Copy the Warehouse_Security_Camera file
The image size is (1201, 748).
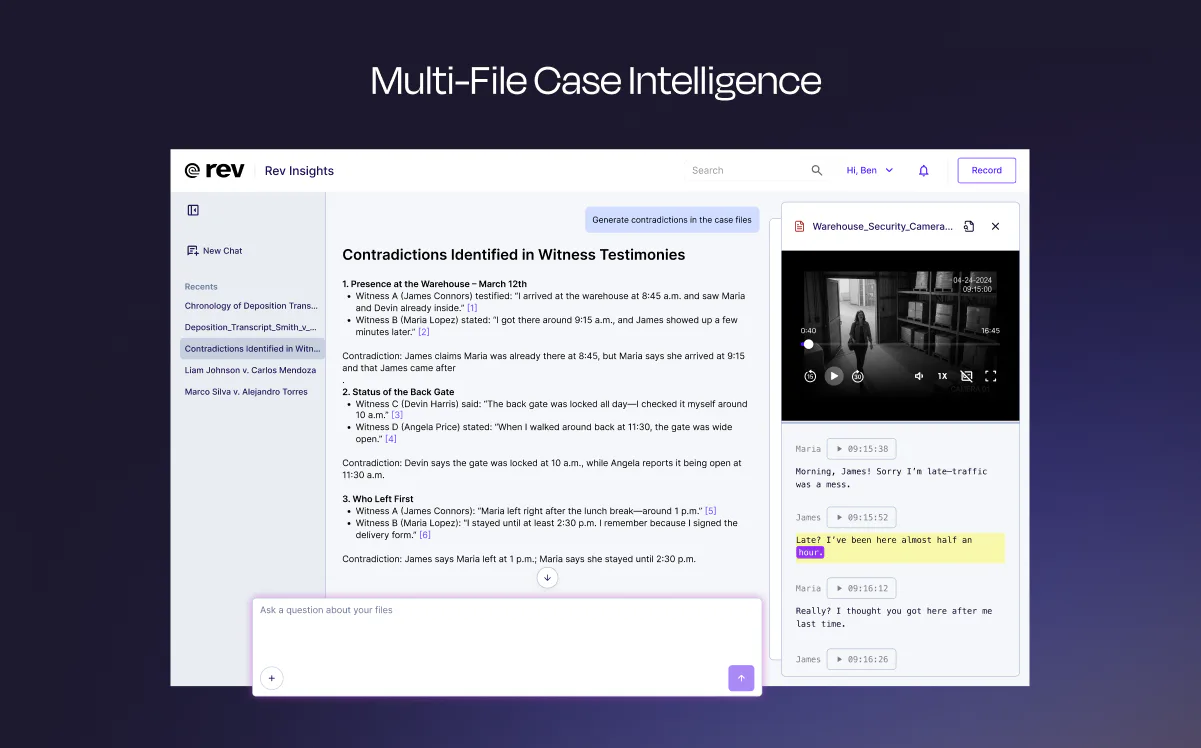[969, 226]
